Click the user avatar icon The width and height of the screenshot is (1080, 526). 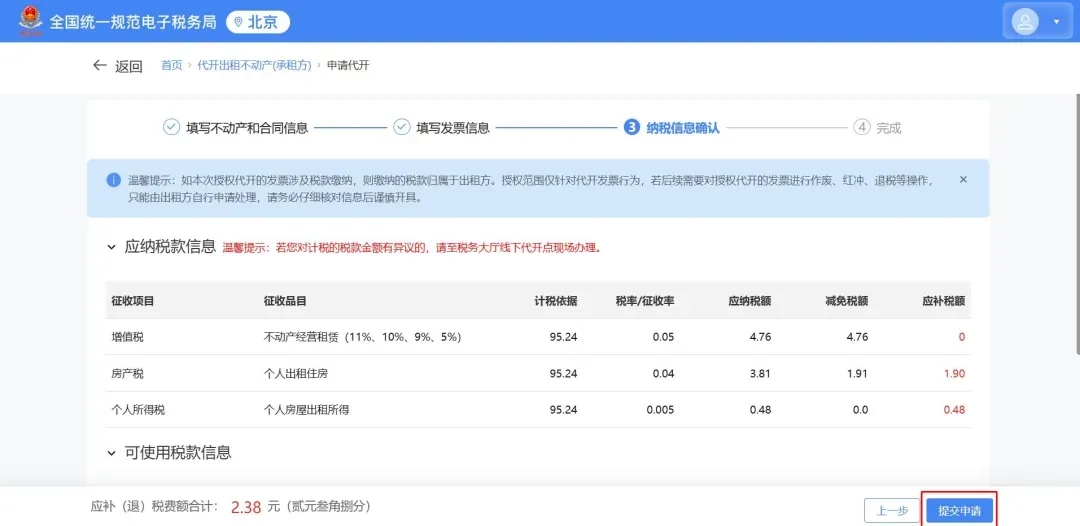[x=1025, y=21]
